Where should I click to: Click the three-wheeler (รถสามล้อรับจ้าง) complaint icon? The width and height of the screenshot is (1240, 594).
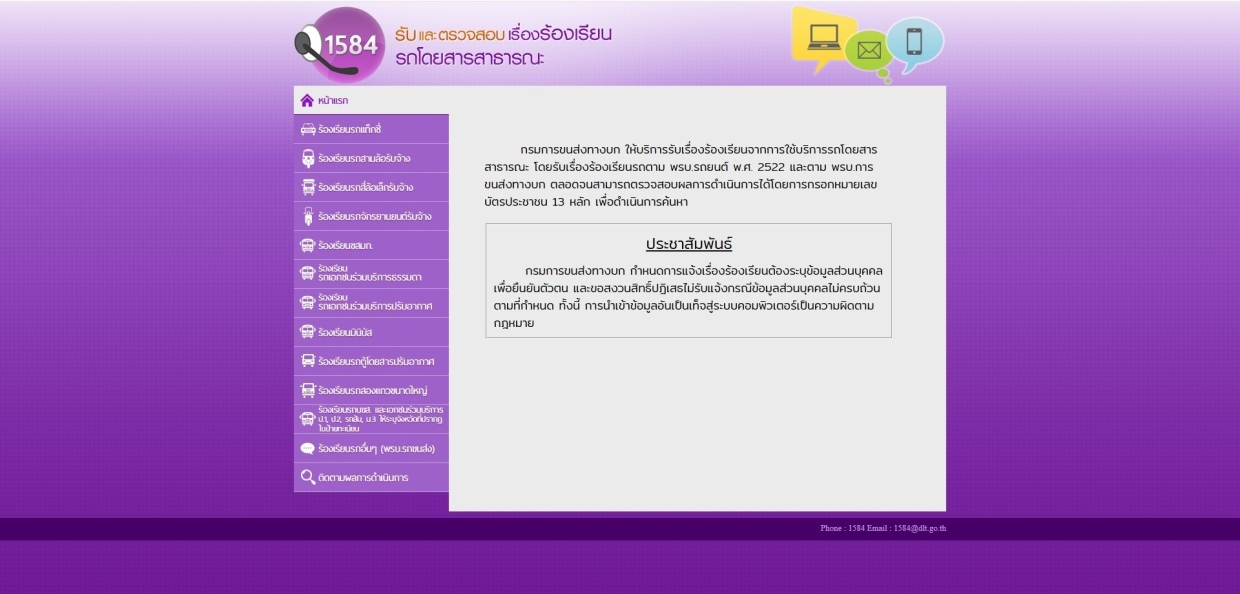308,158
